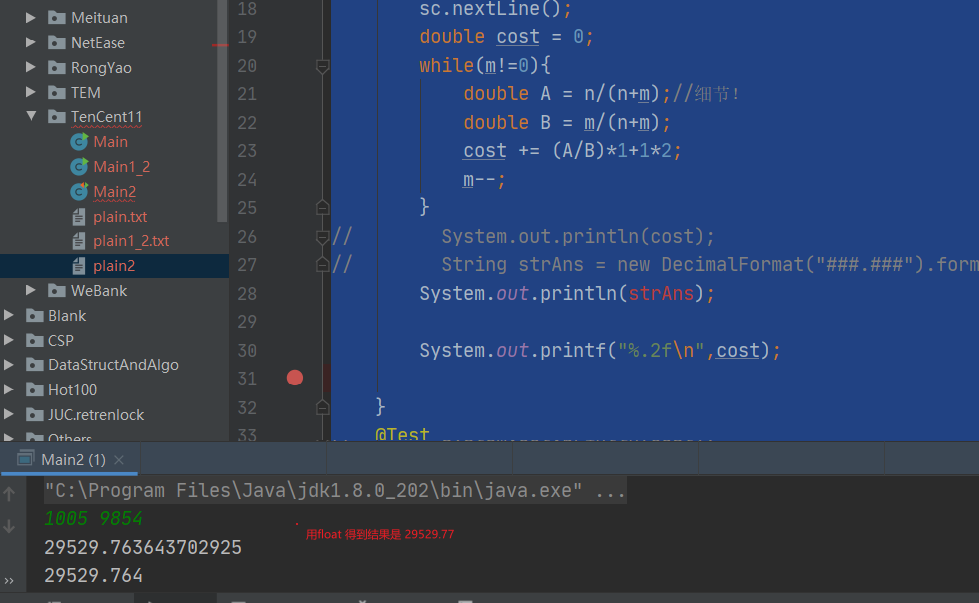Open the Main class in tree
Screen dimensions: 979x603
pos(111,142)
